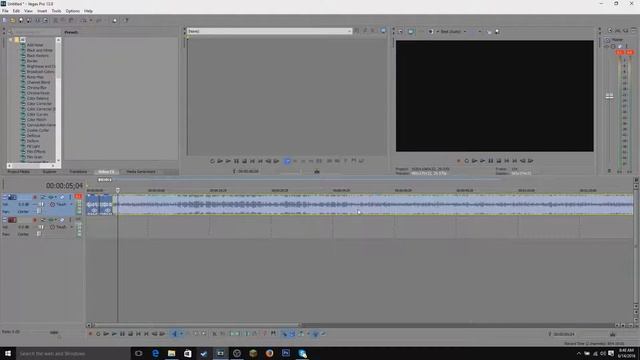Viewport: 640px width, 360px height.
Task: Click the Open project folder icon
Action: (13, 20)
